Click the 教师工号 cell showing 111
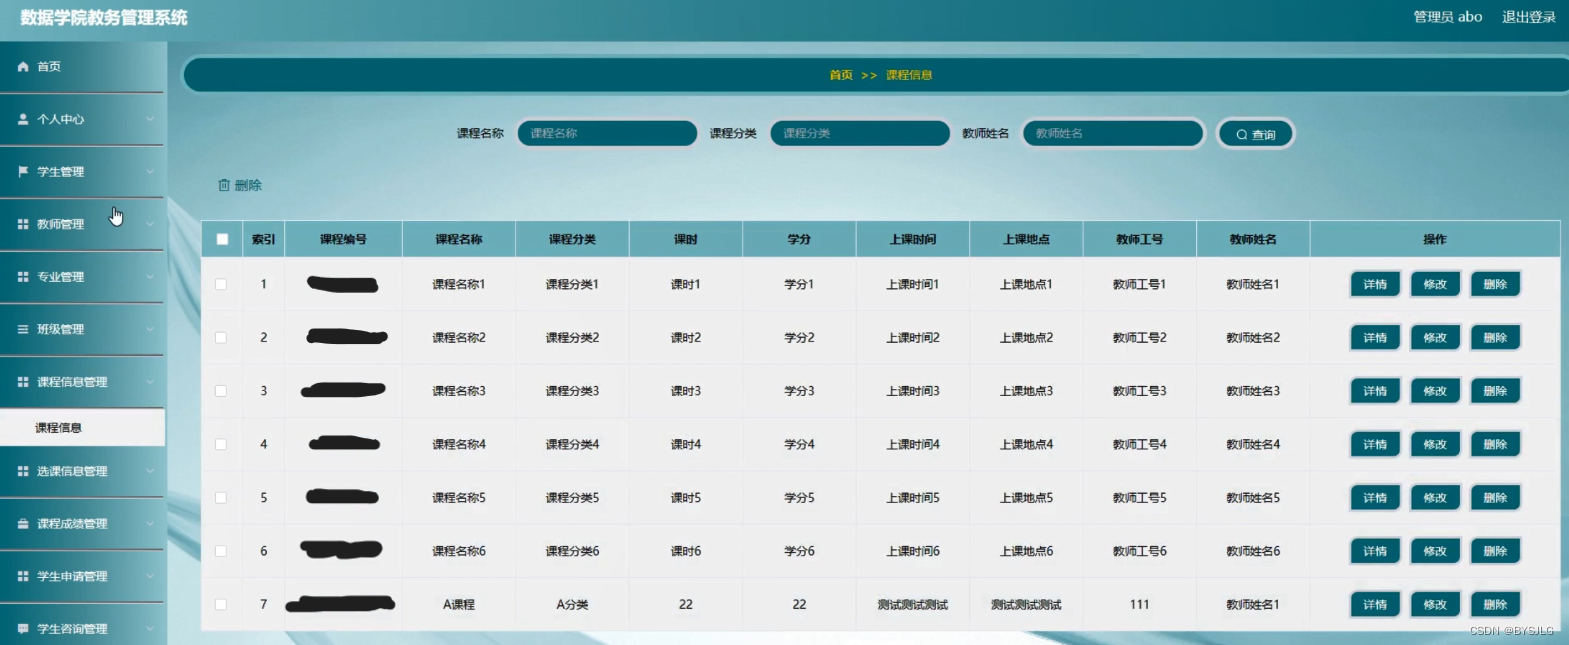The width and height of the screenshot is (1569, 645). (x=1139, y=604)
